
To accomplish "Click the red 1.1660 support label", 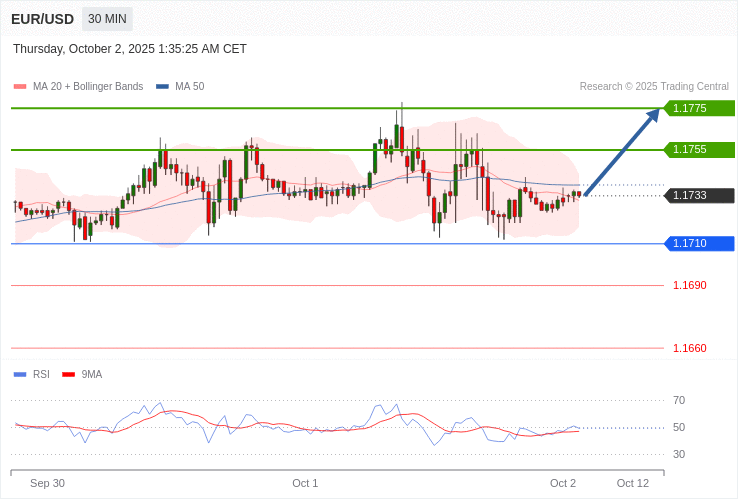I will [x=689, y=349].
